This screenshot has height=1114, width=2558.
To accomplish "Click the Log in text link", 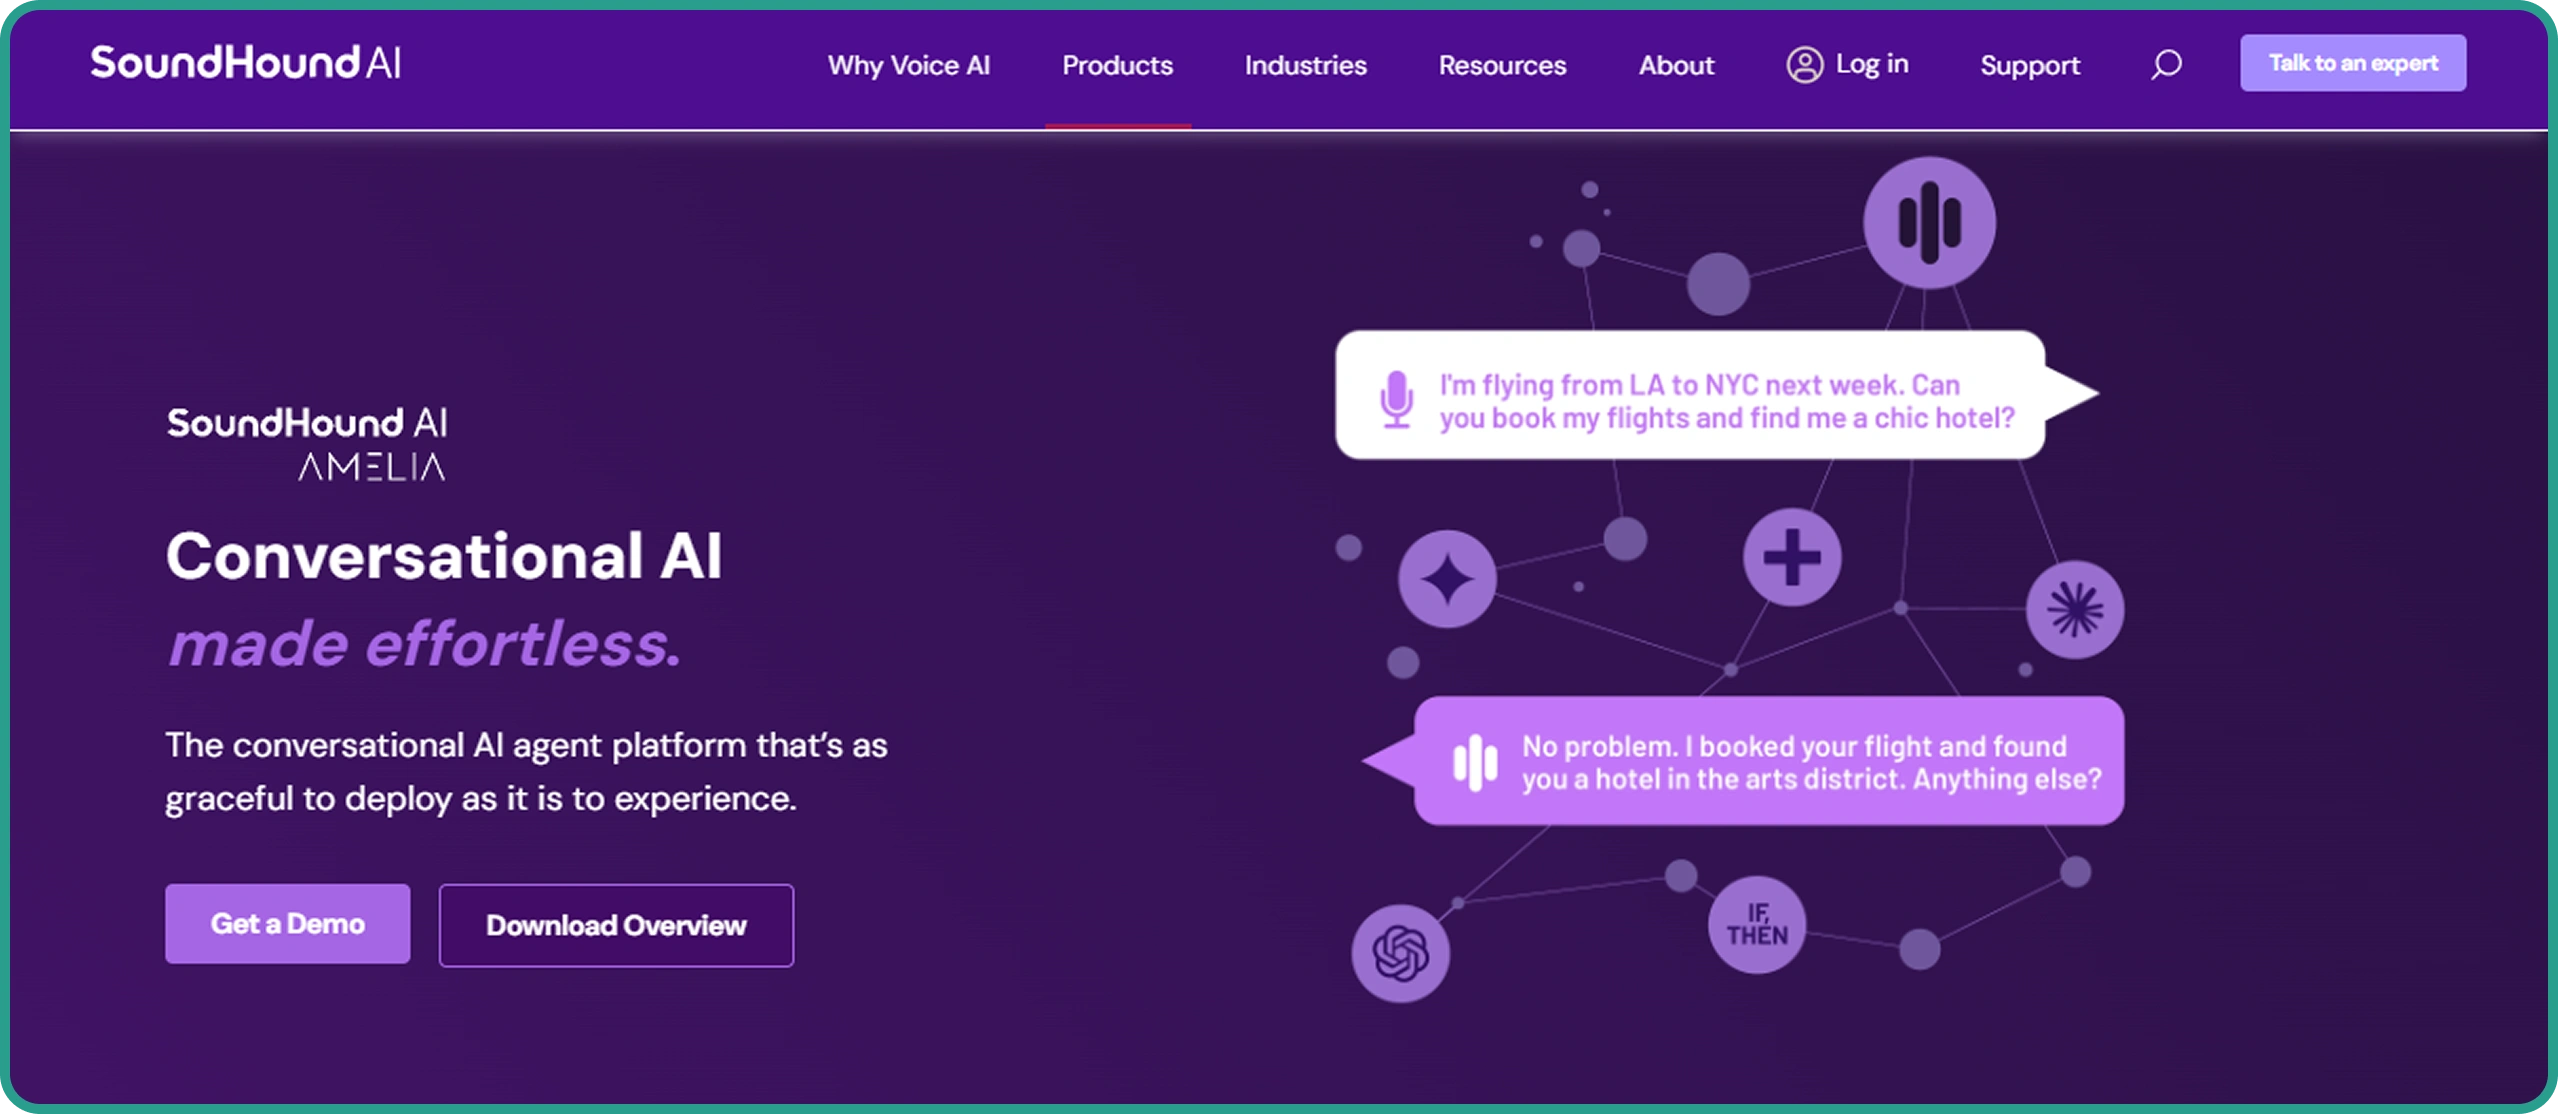I will coord(1871,64).
